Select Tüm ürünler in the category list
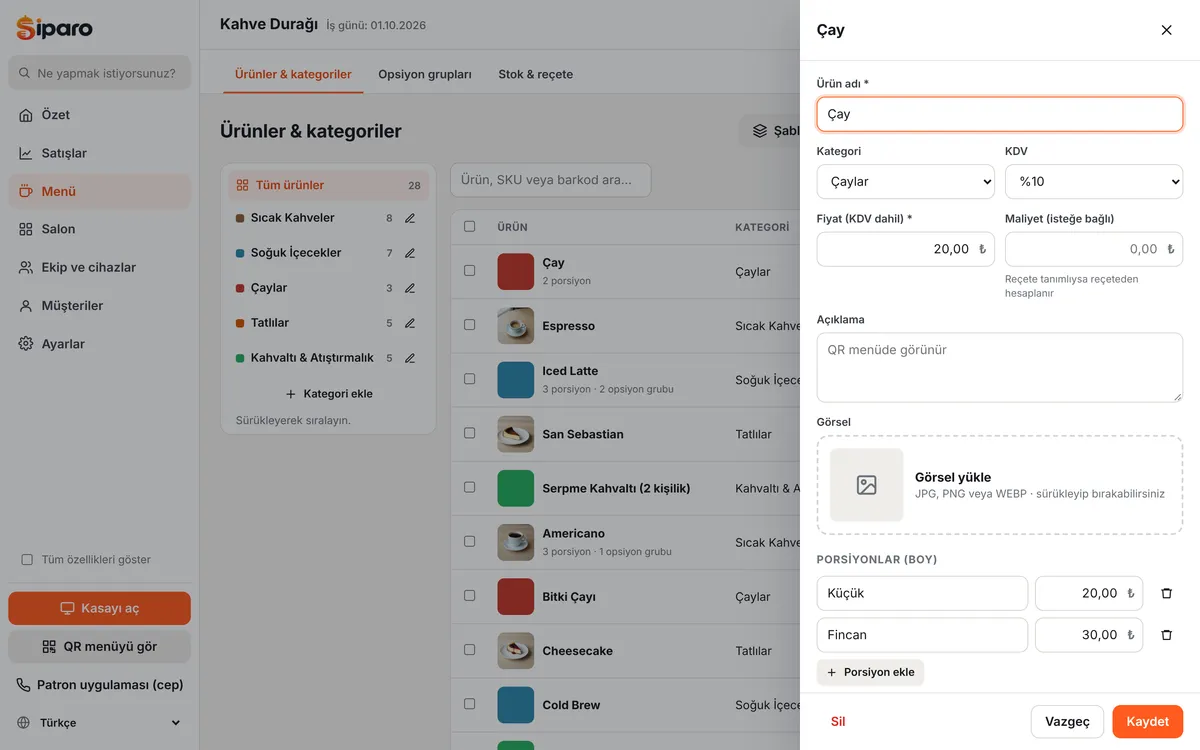This screenshot has width=1200, height=750. click(328, 185)
